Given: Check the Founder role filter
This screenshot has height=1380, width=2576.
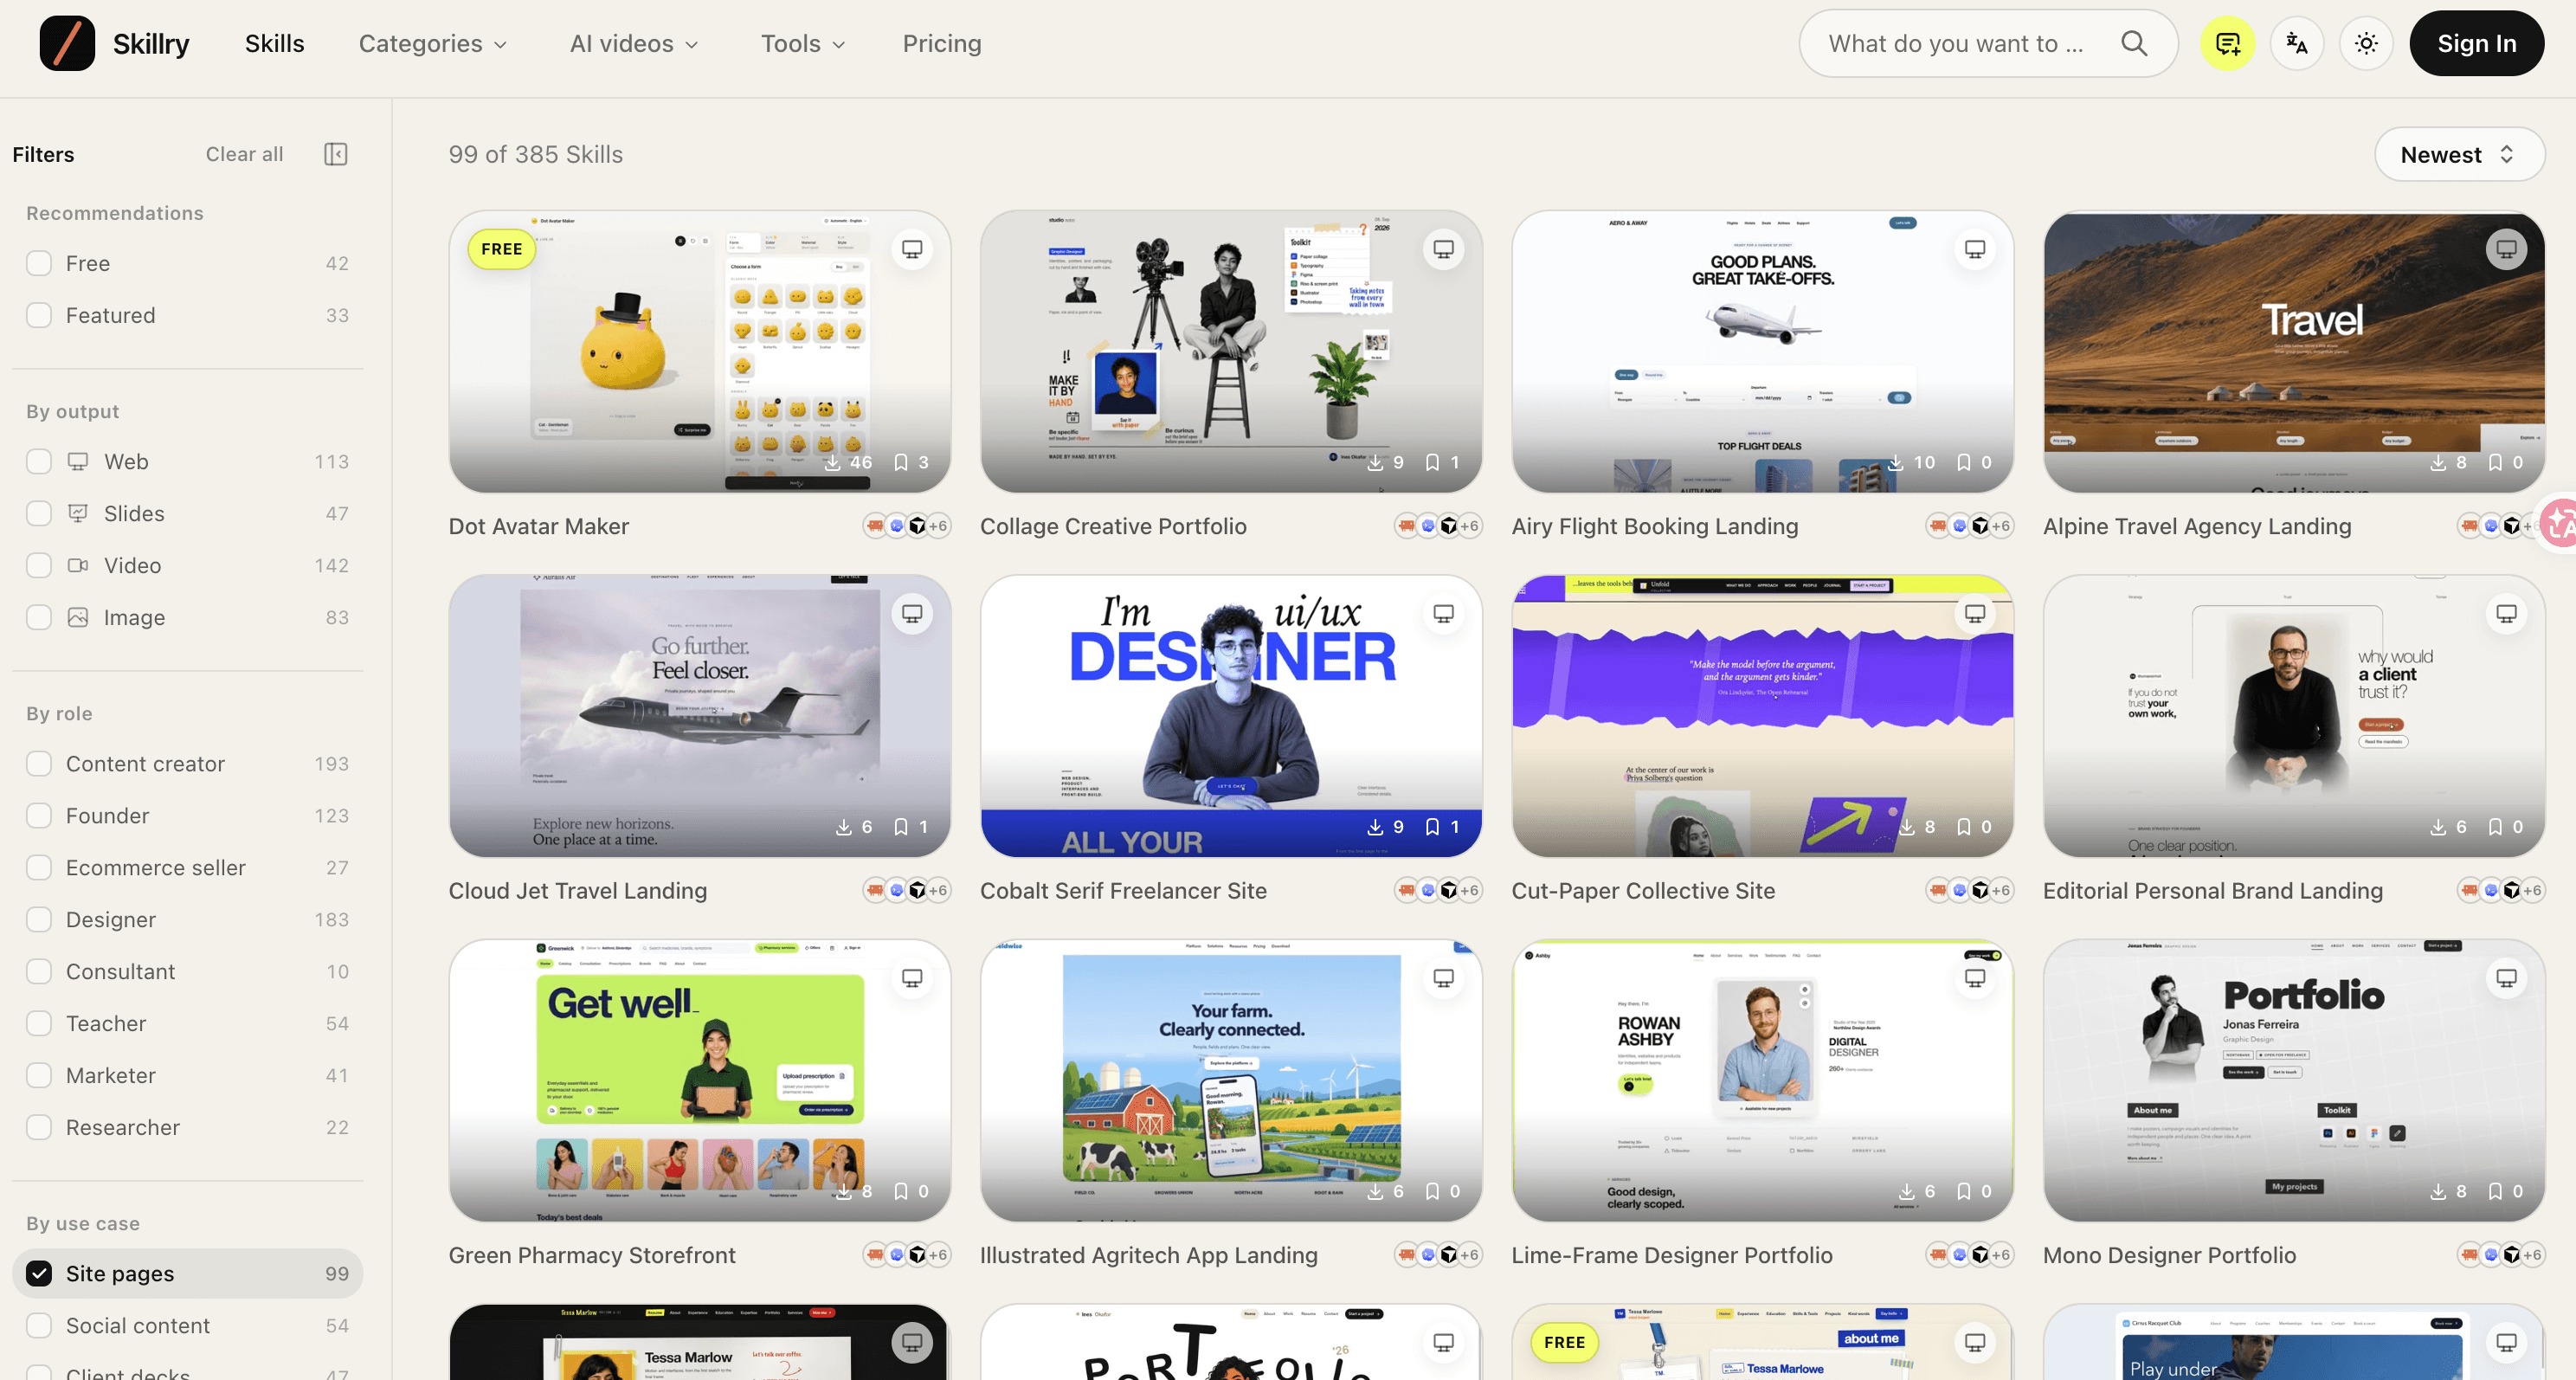Looking at the screenshot, I should 39,815.
